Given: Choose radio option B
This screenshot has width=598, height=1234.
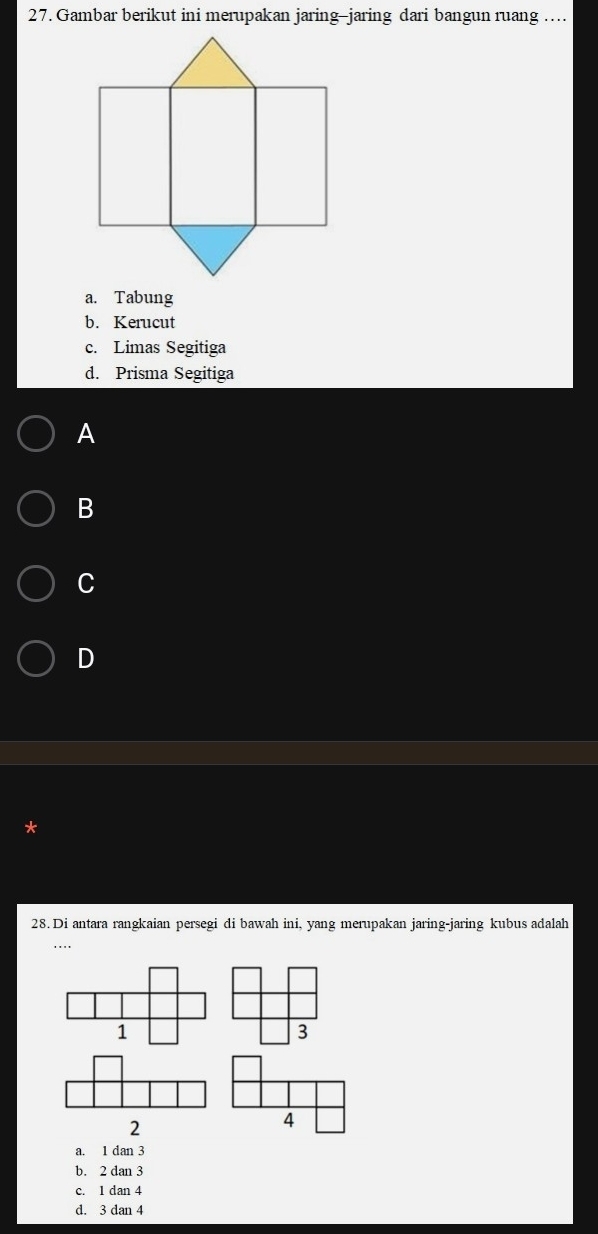Looking at the screenshot, I should (x=36, y=509).
